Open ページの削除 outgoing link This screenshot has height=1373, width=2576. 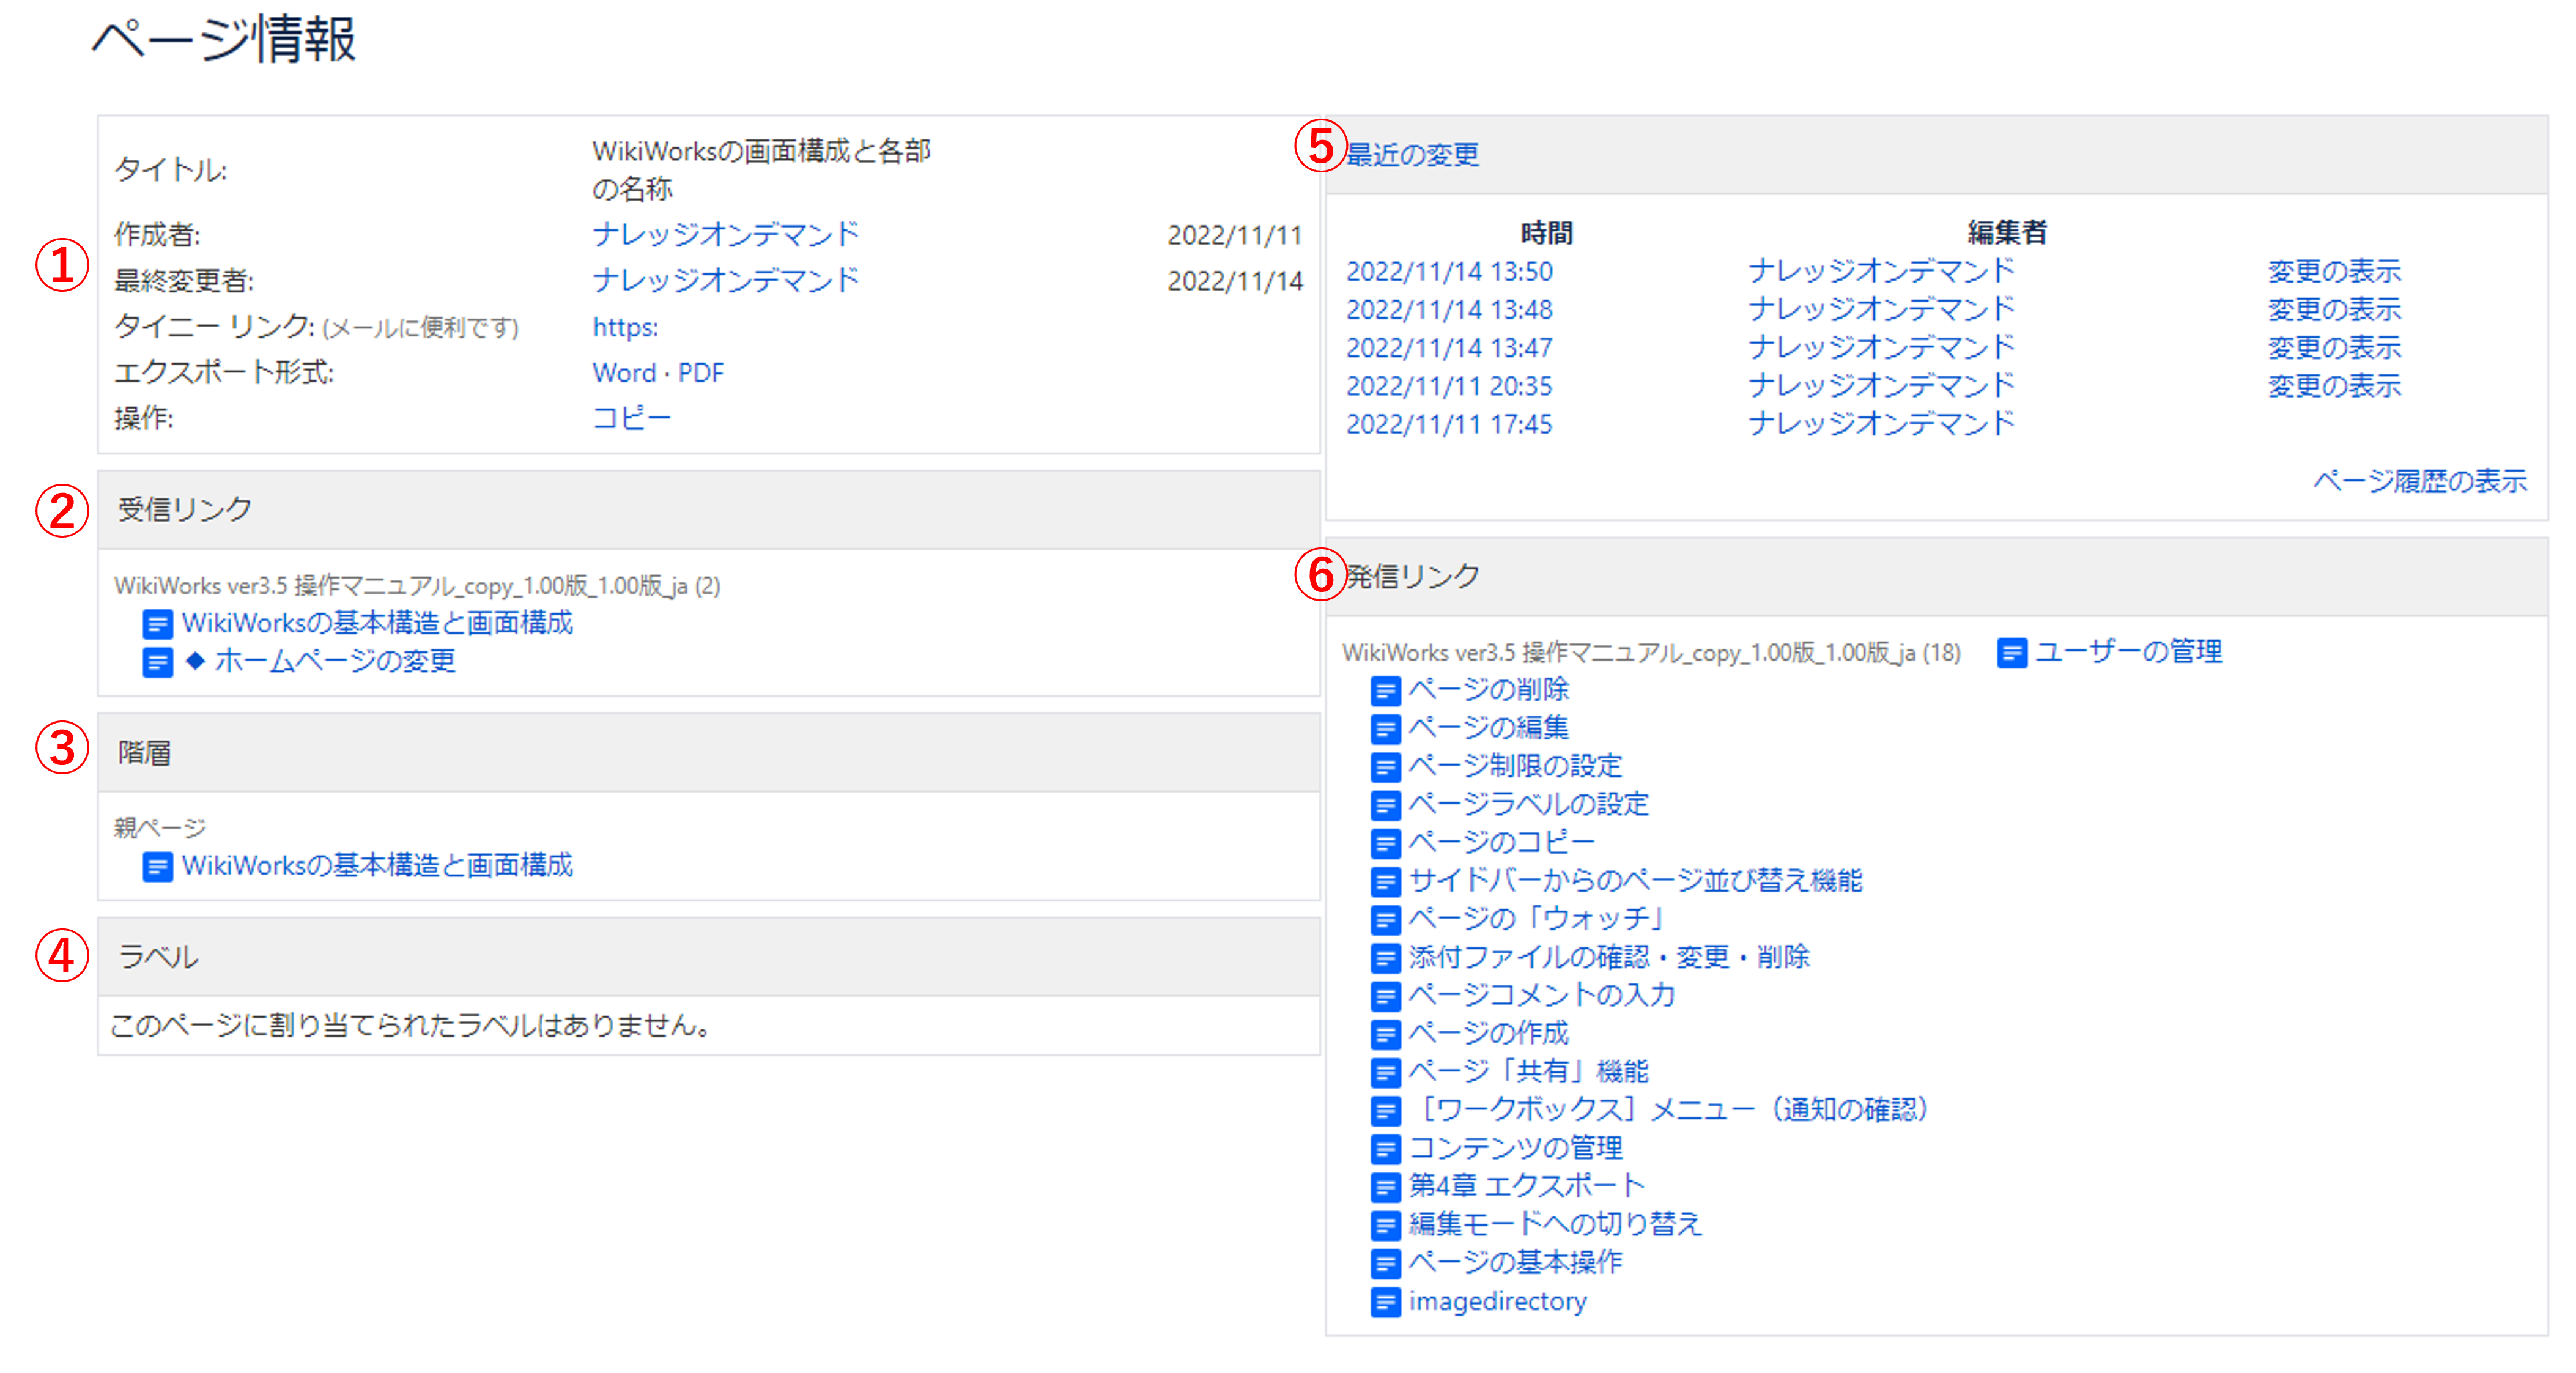click(x=1489, y=689)
